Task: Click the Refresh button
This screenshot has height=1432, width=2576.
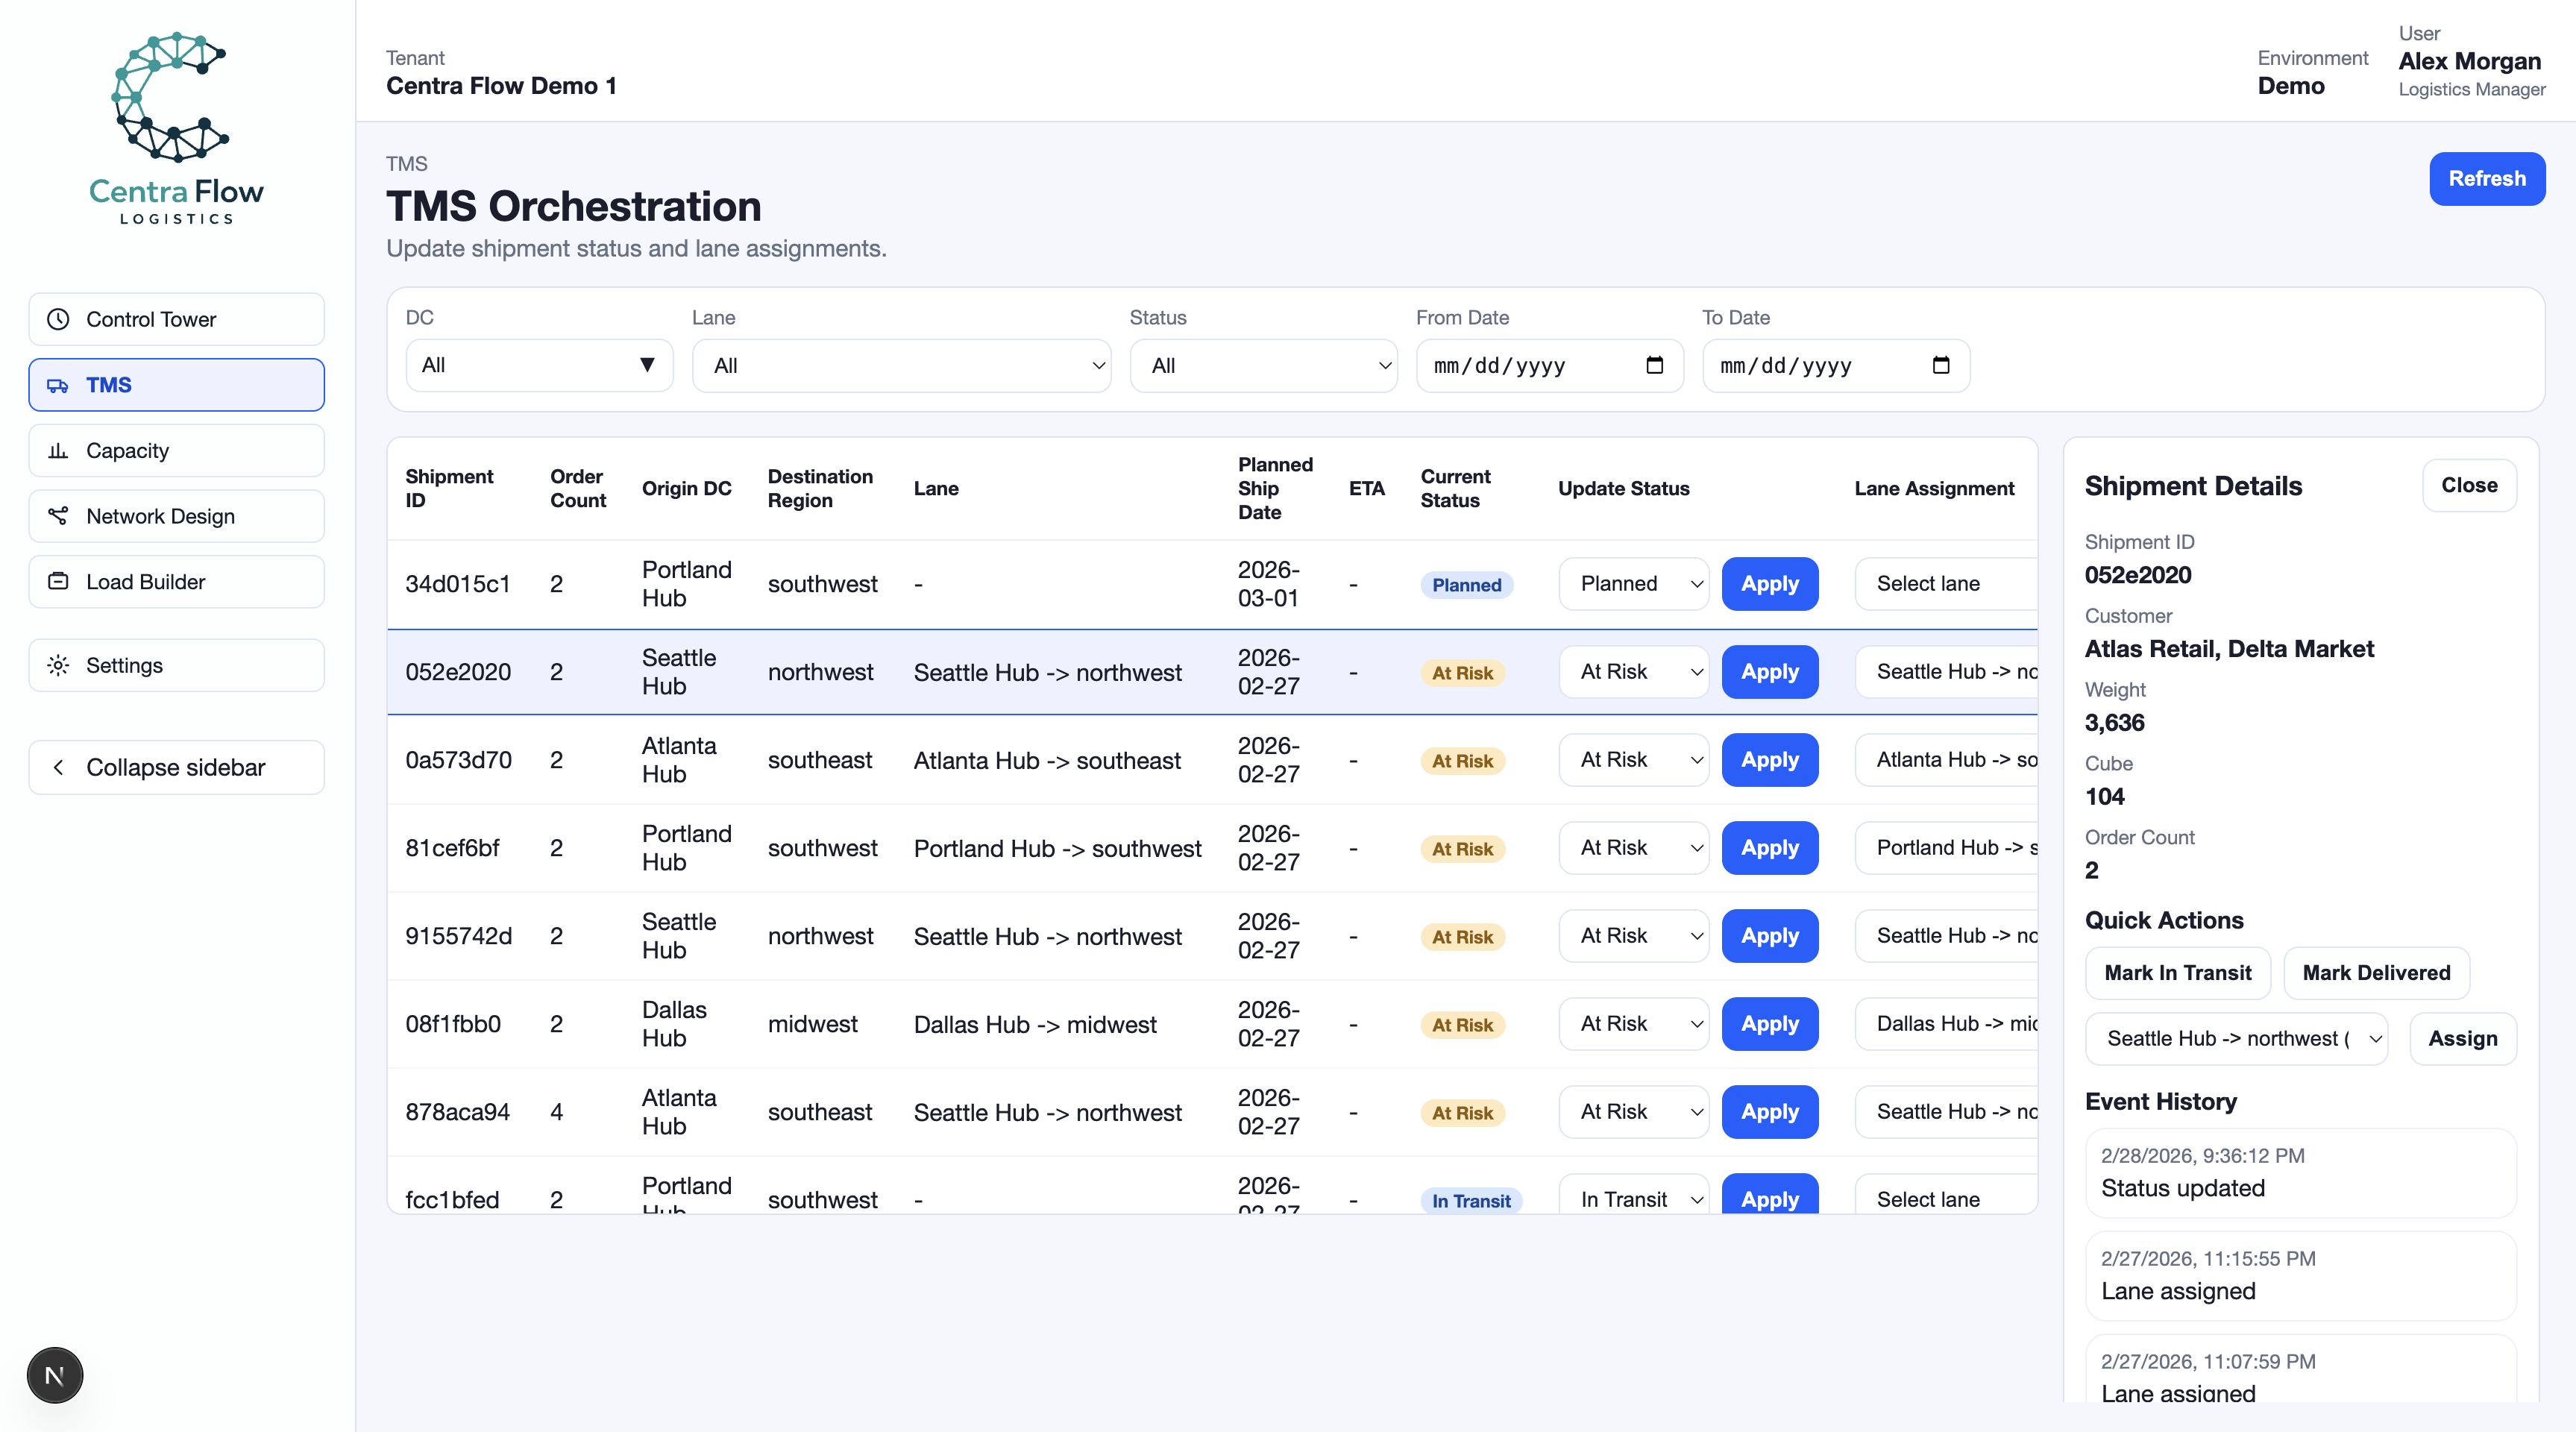Action: (2486, 179)
